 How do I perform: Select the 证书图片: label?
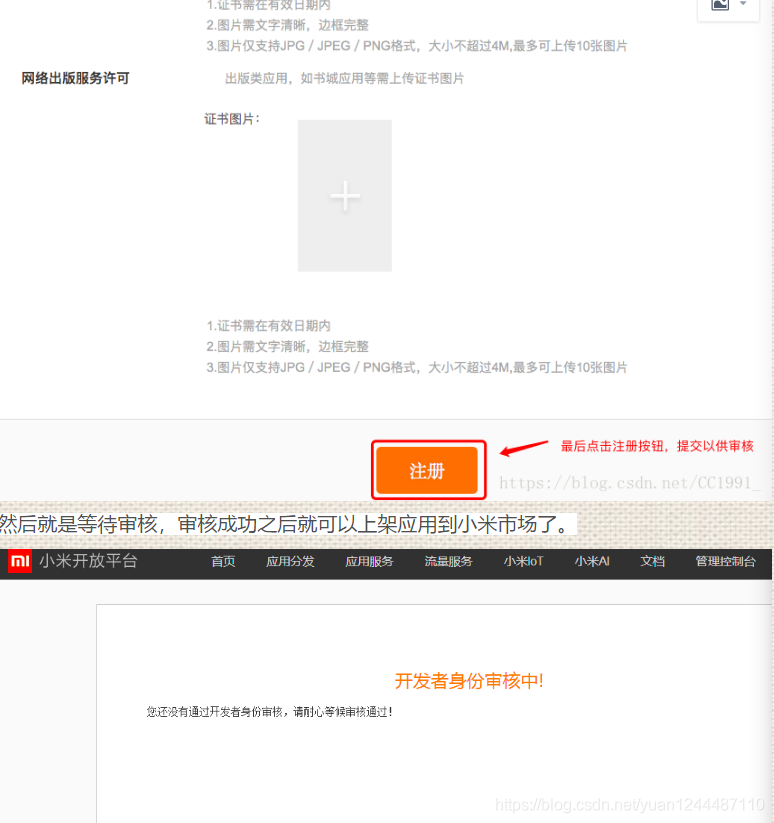[x=232, y=119]
